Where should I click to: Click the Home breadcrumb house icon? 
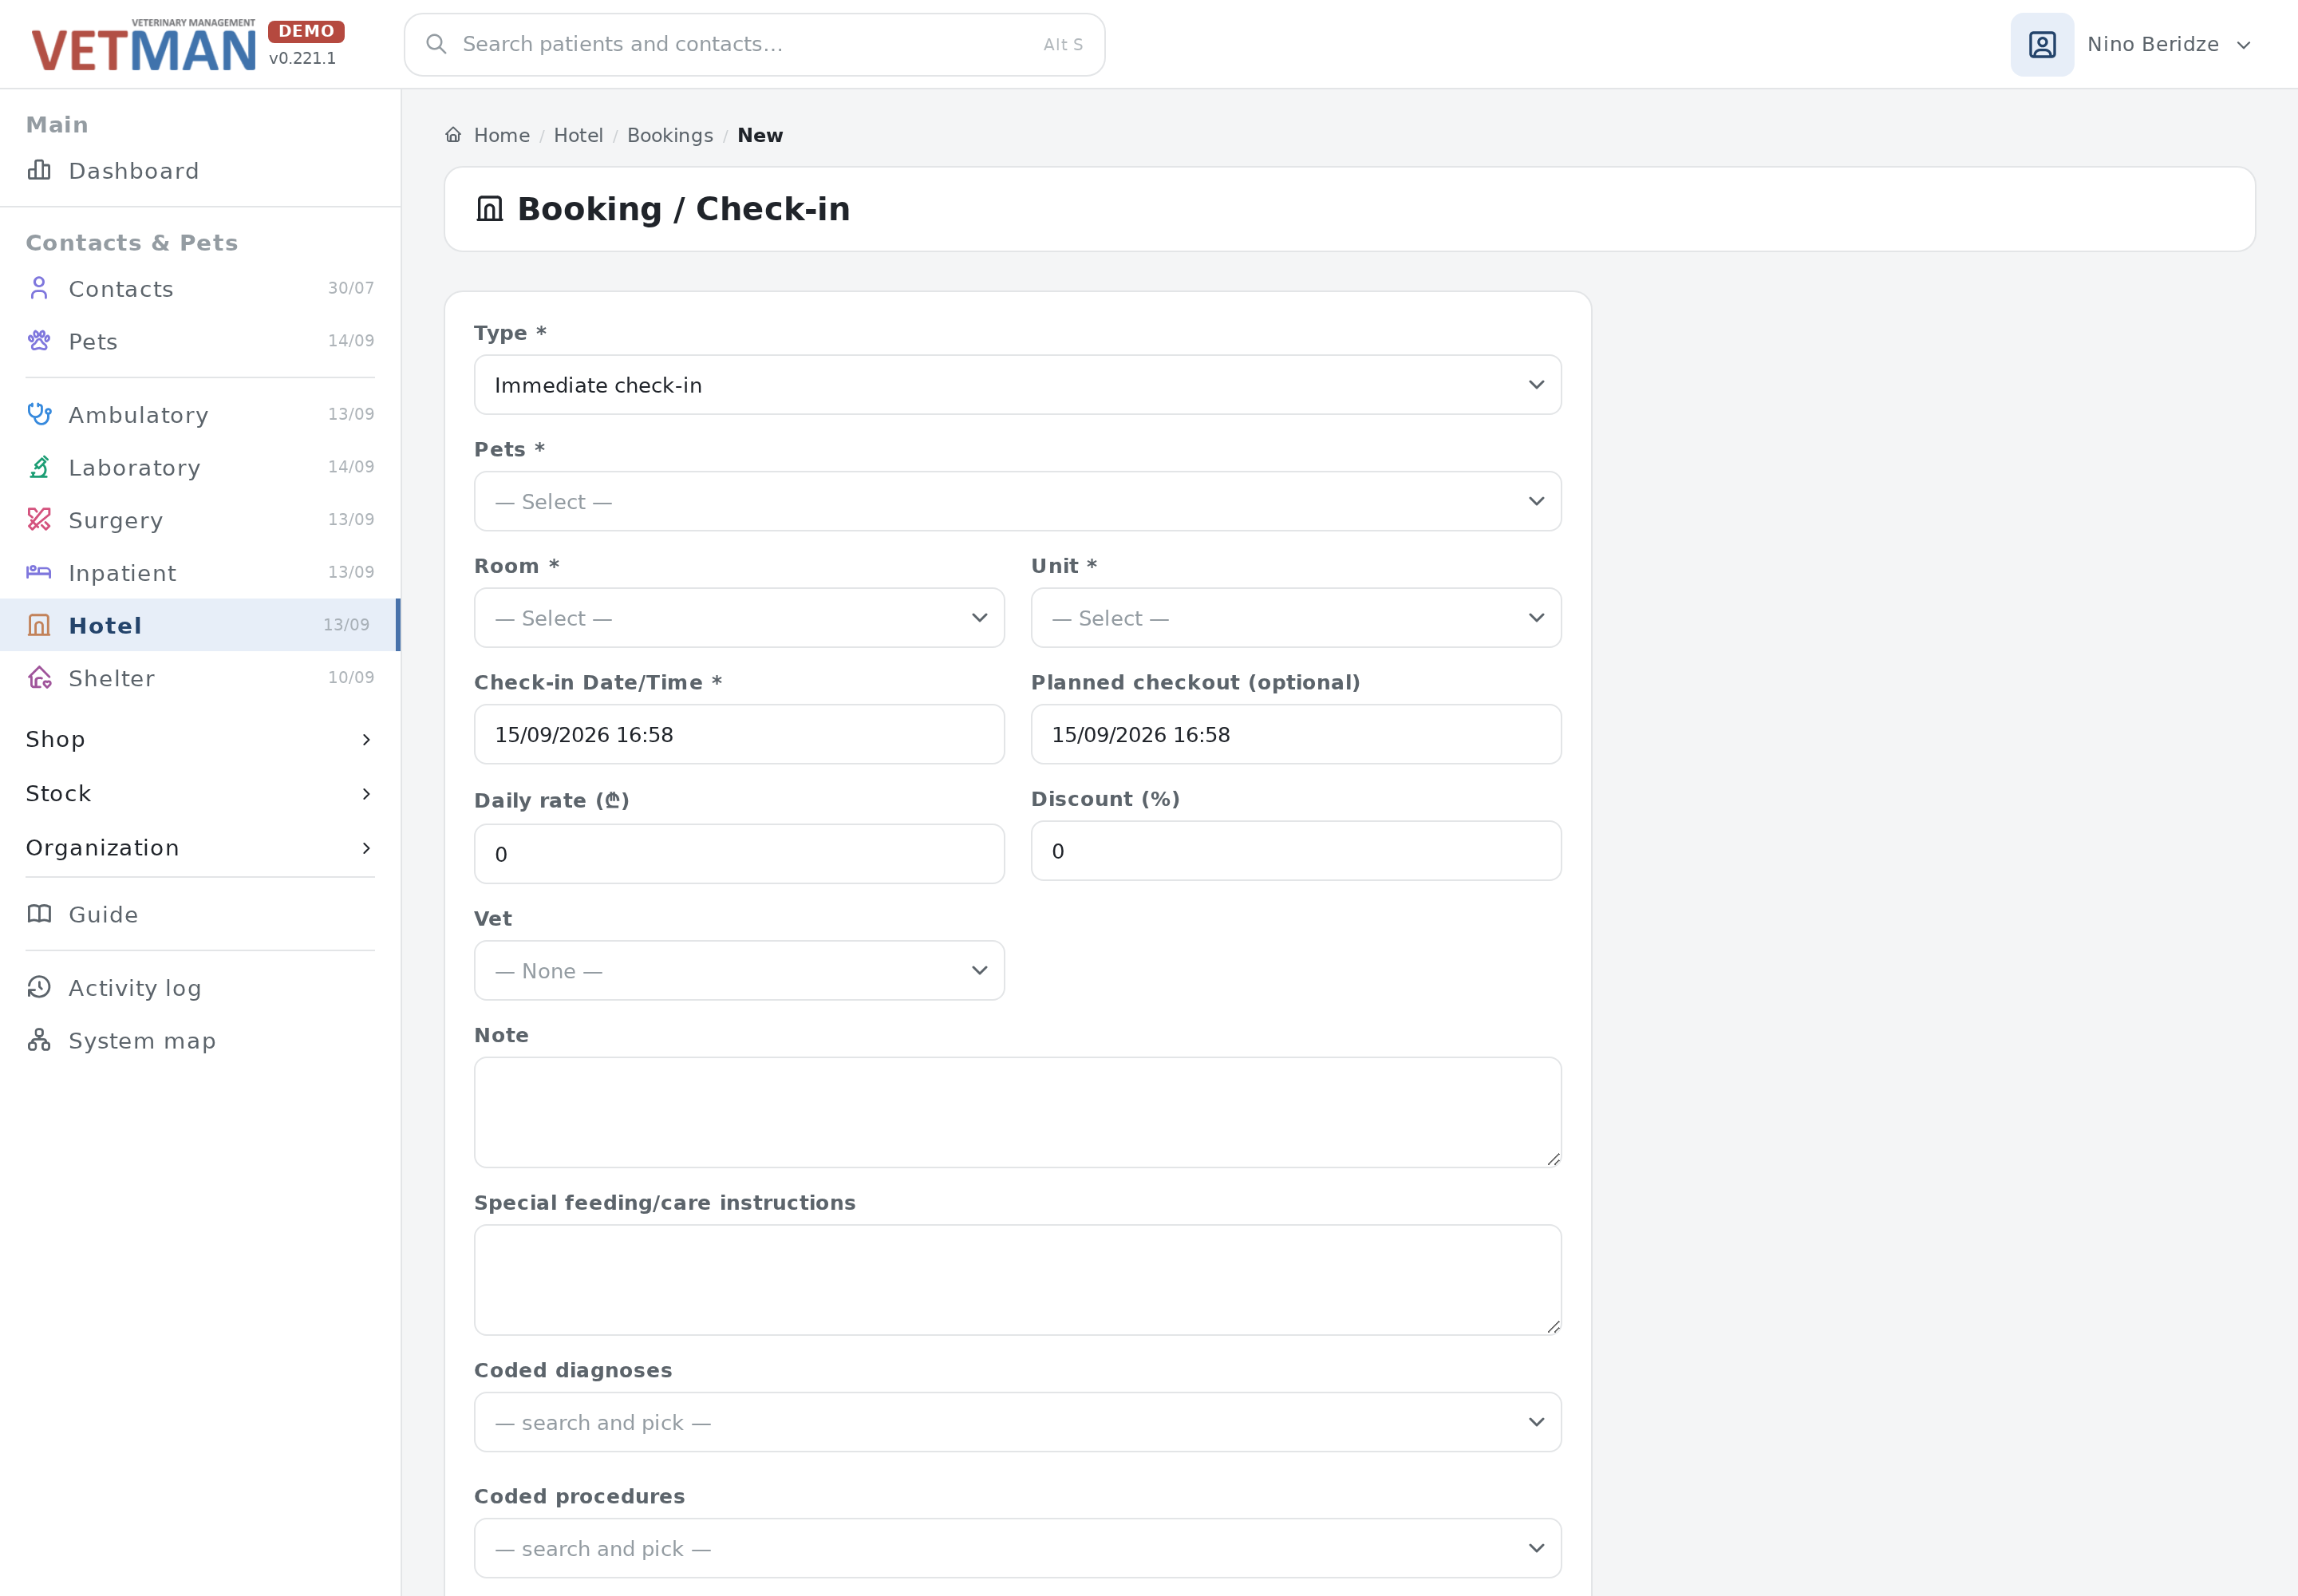(x=453, y=135)
